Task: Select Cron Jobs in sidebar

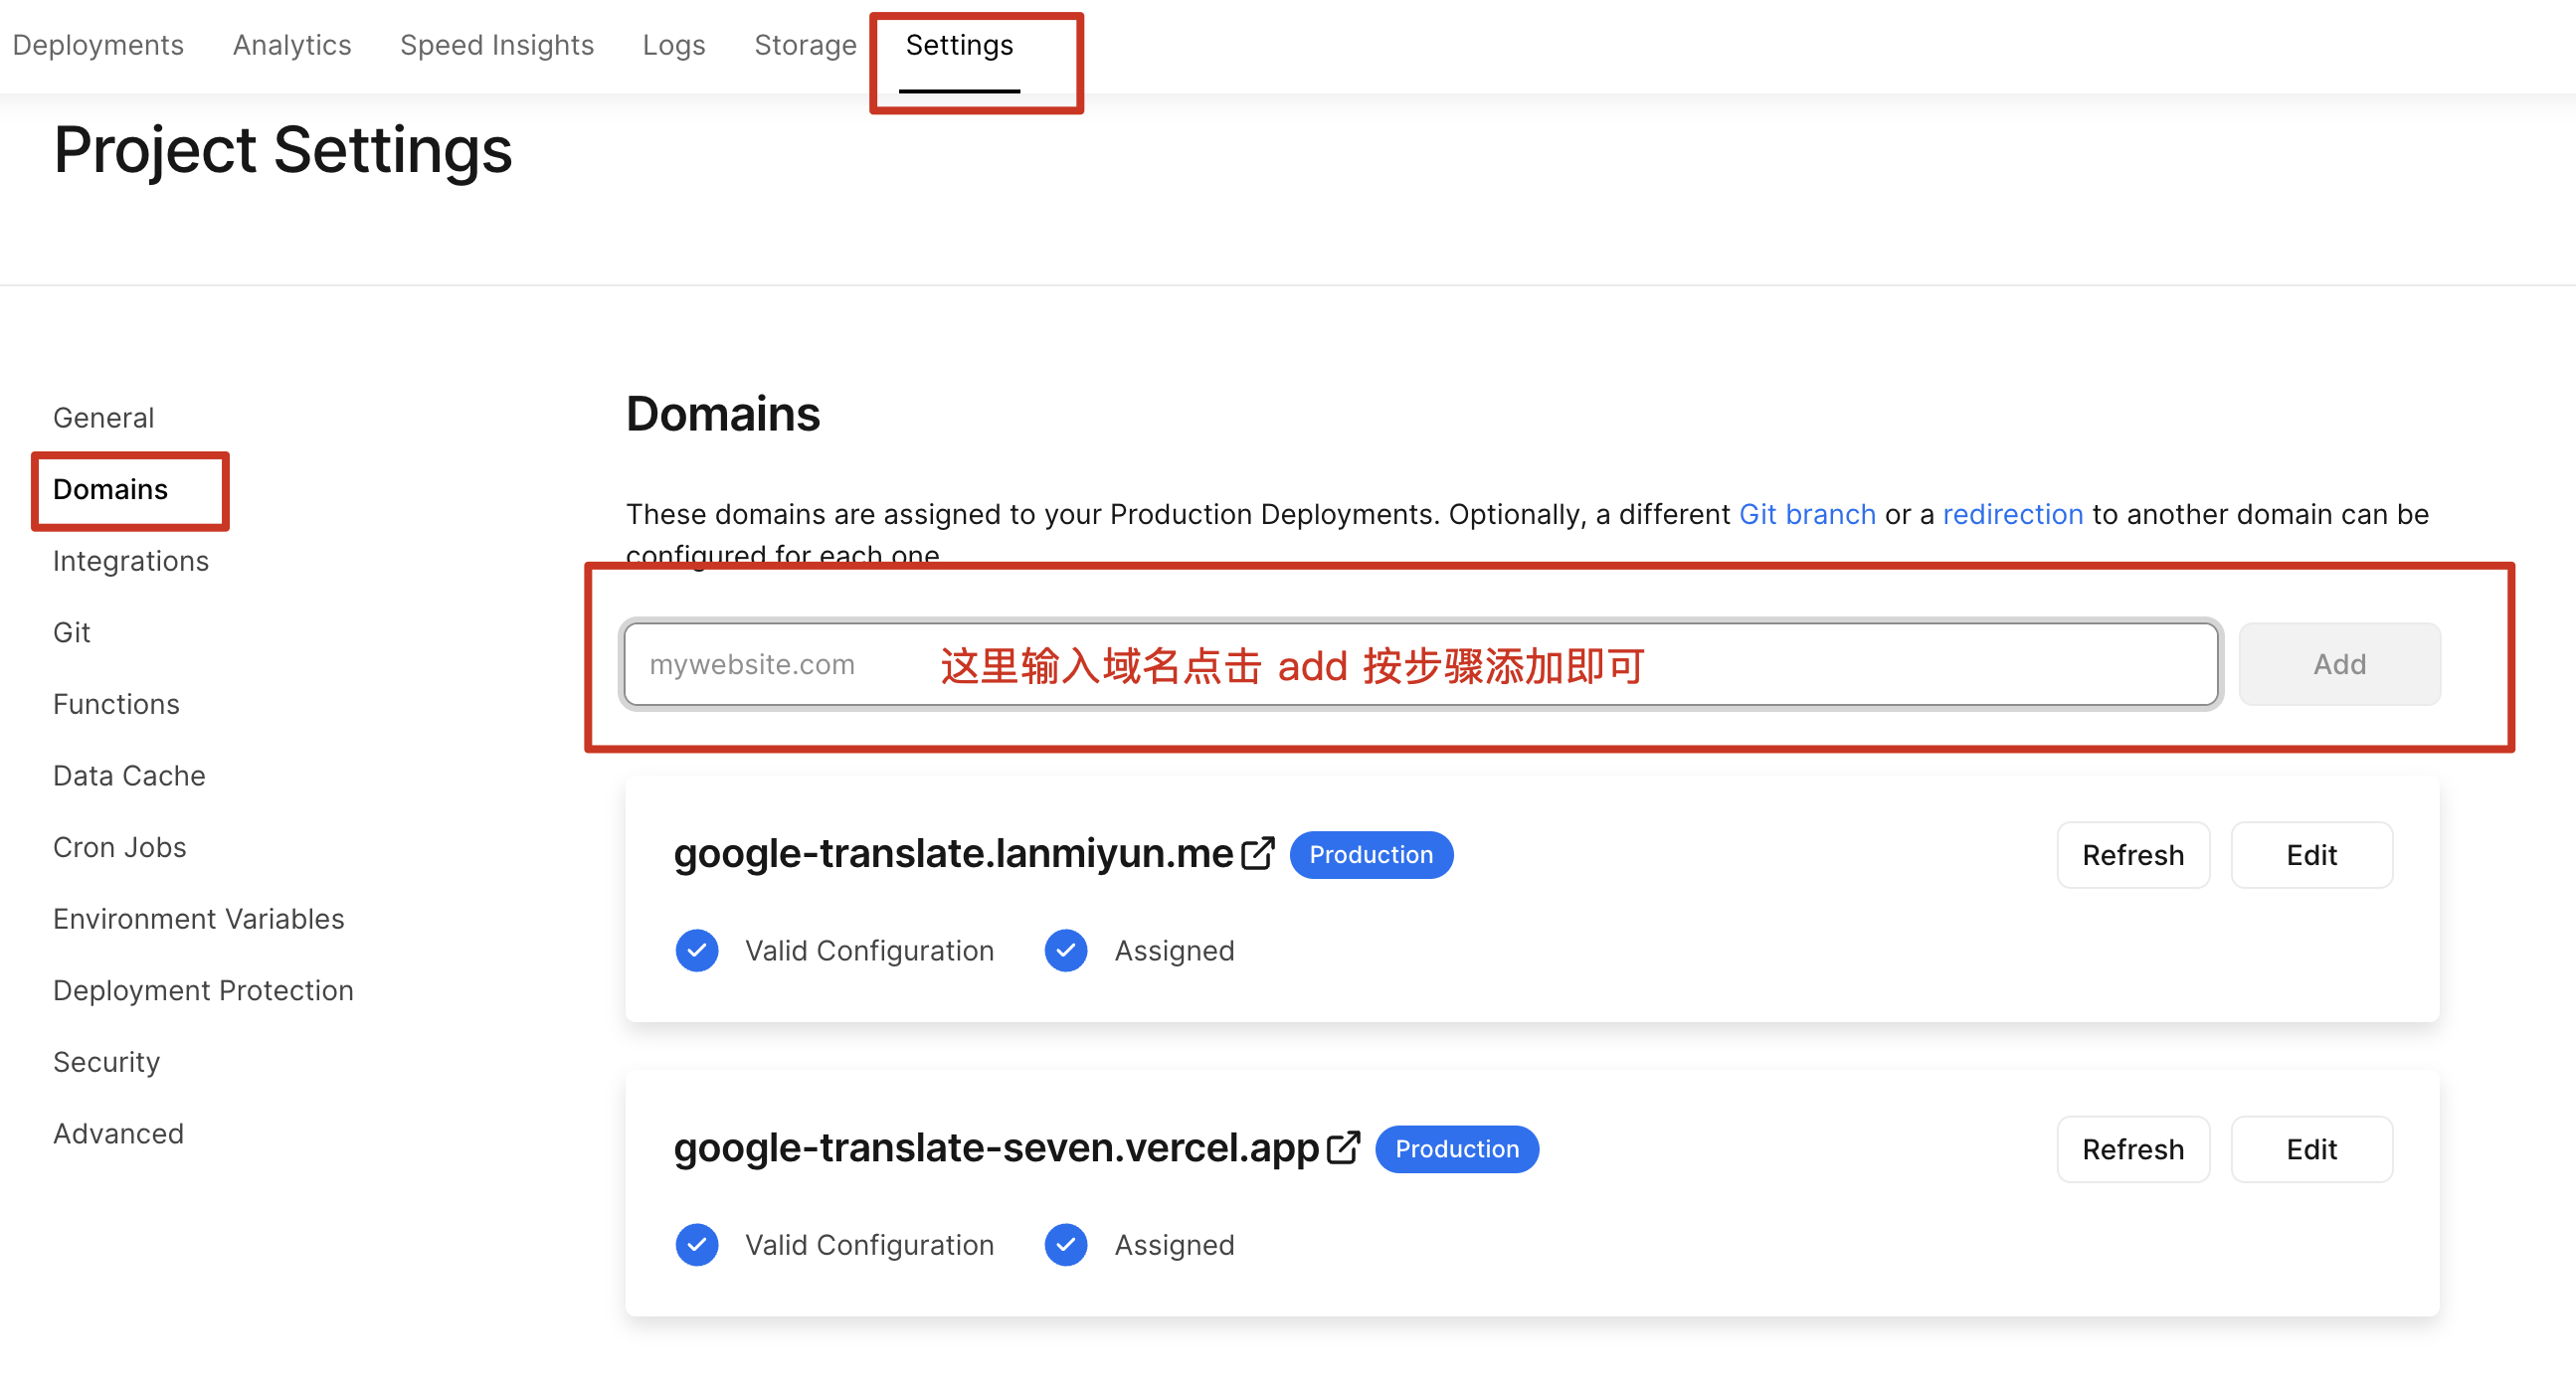Action: [x=119, y=847]
